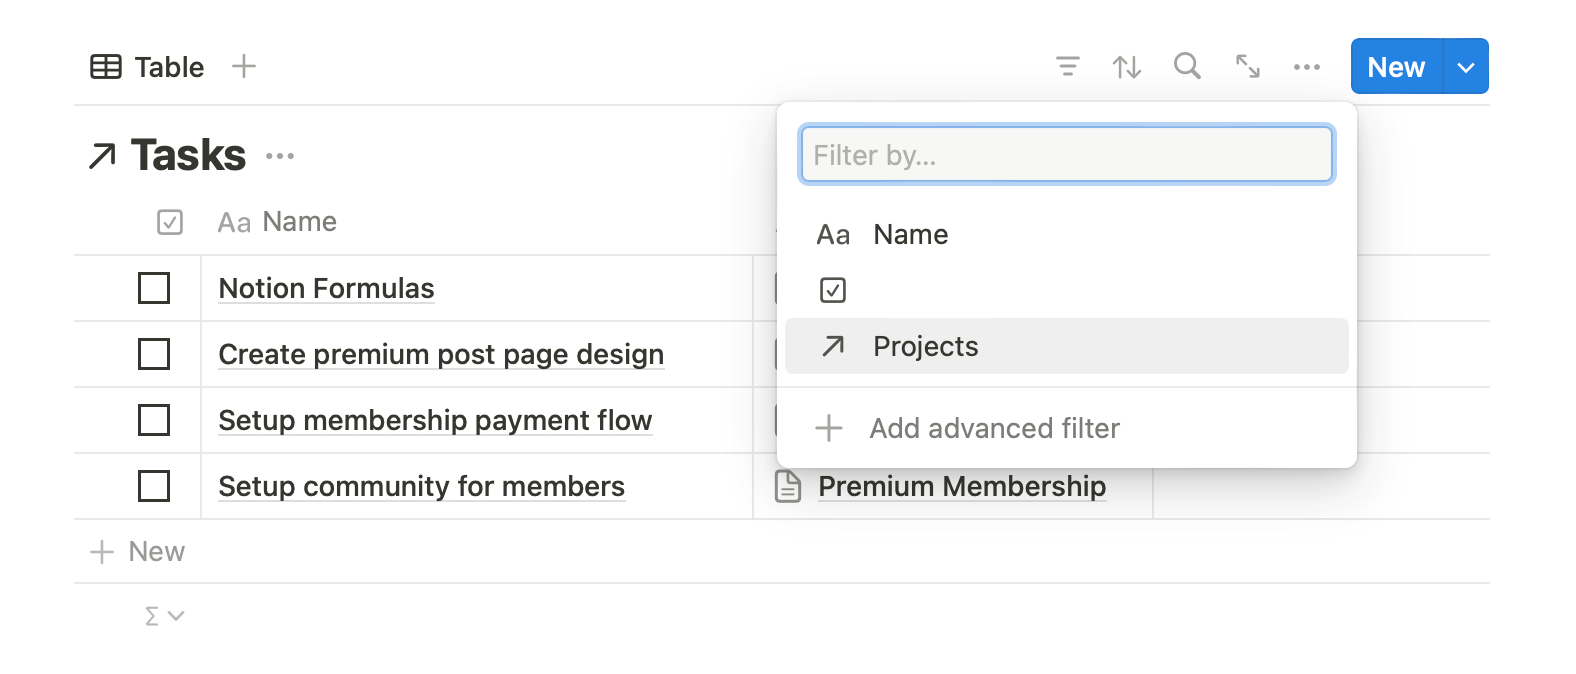The image size is (1576, 674).
Task: Open the sort options icon
Action: 1127,67
